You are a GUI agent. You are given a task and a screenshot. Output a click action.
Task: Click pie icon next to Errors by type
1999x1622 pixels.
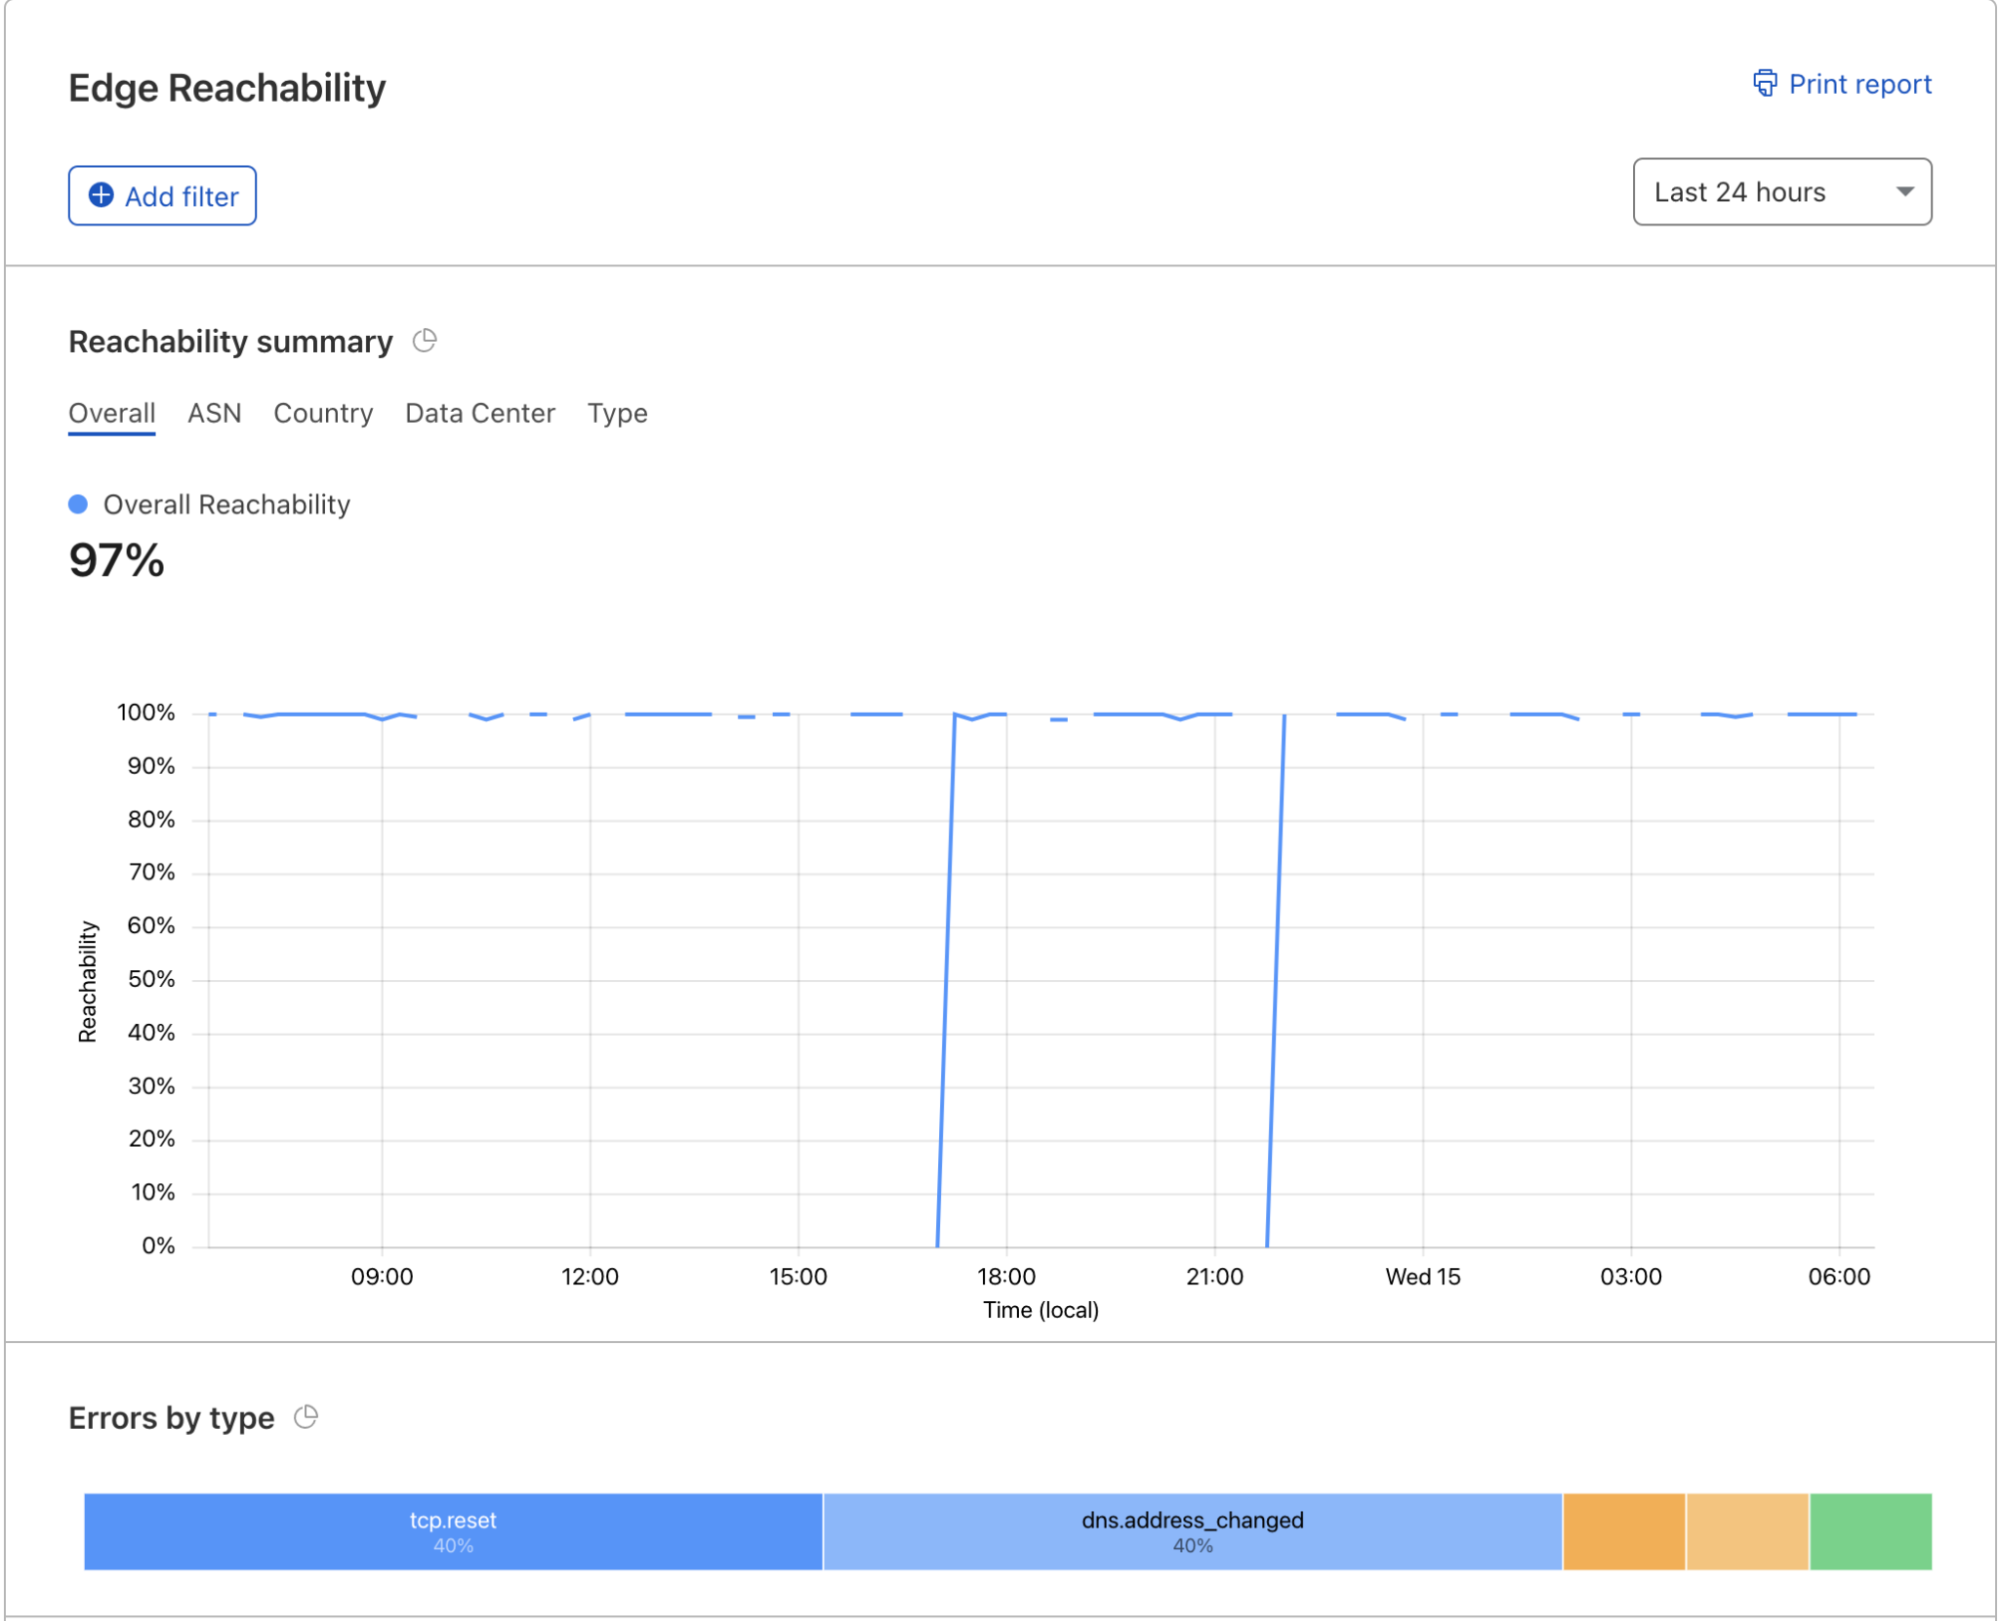[306, 1417]
